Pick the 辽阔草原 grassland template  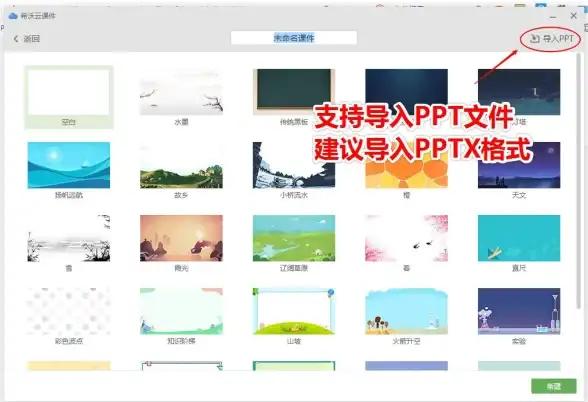[x=294, y=238]
